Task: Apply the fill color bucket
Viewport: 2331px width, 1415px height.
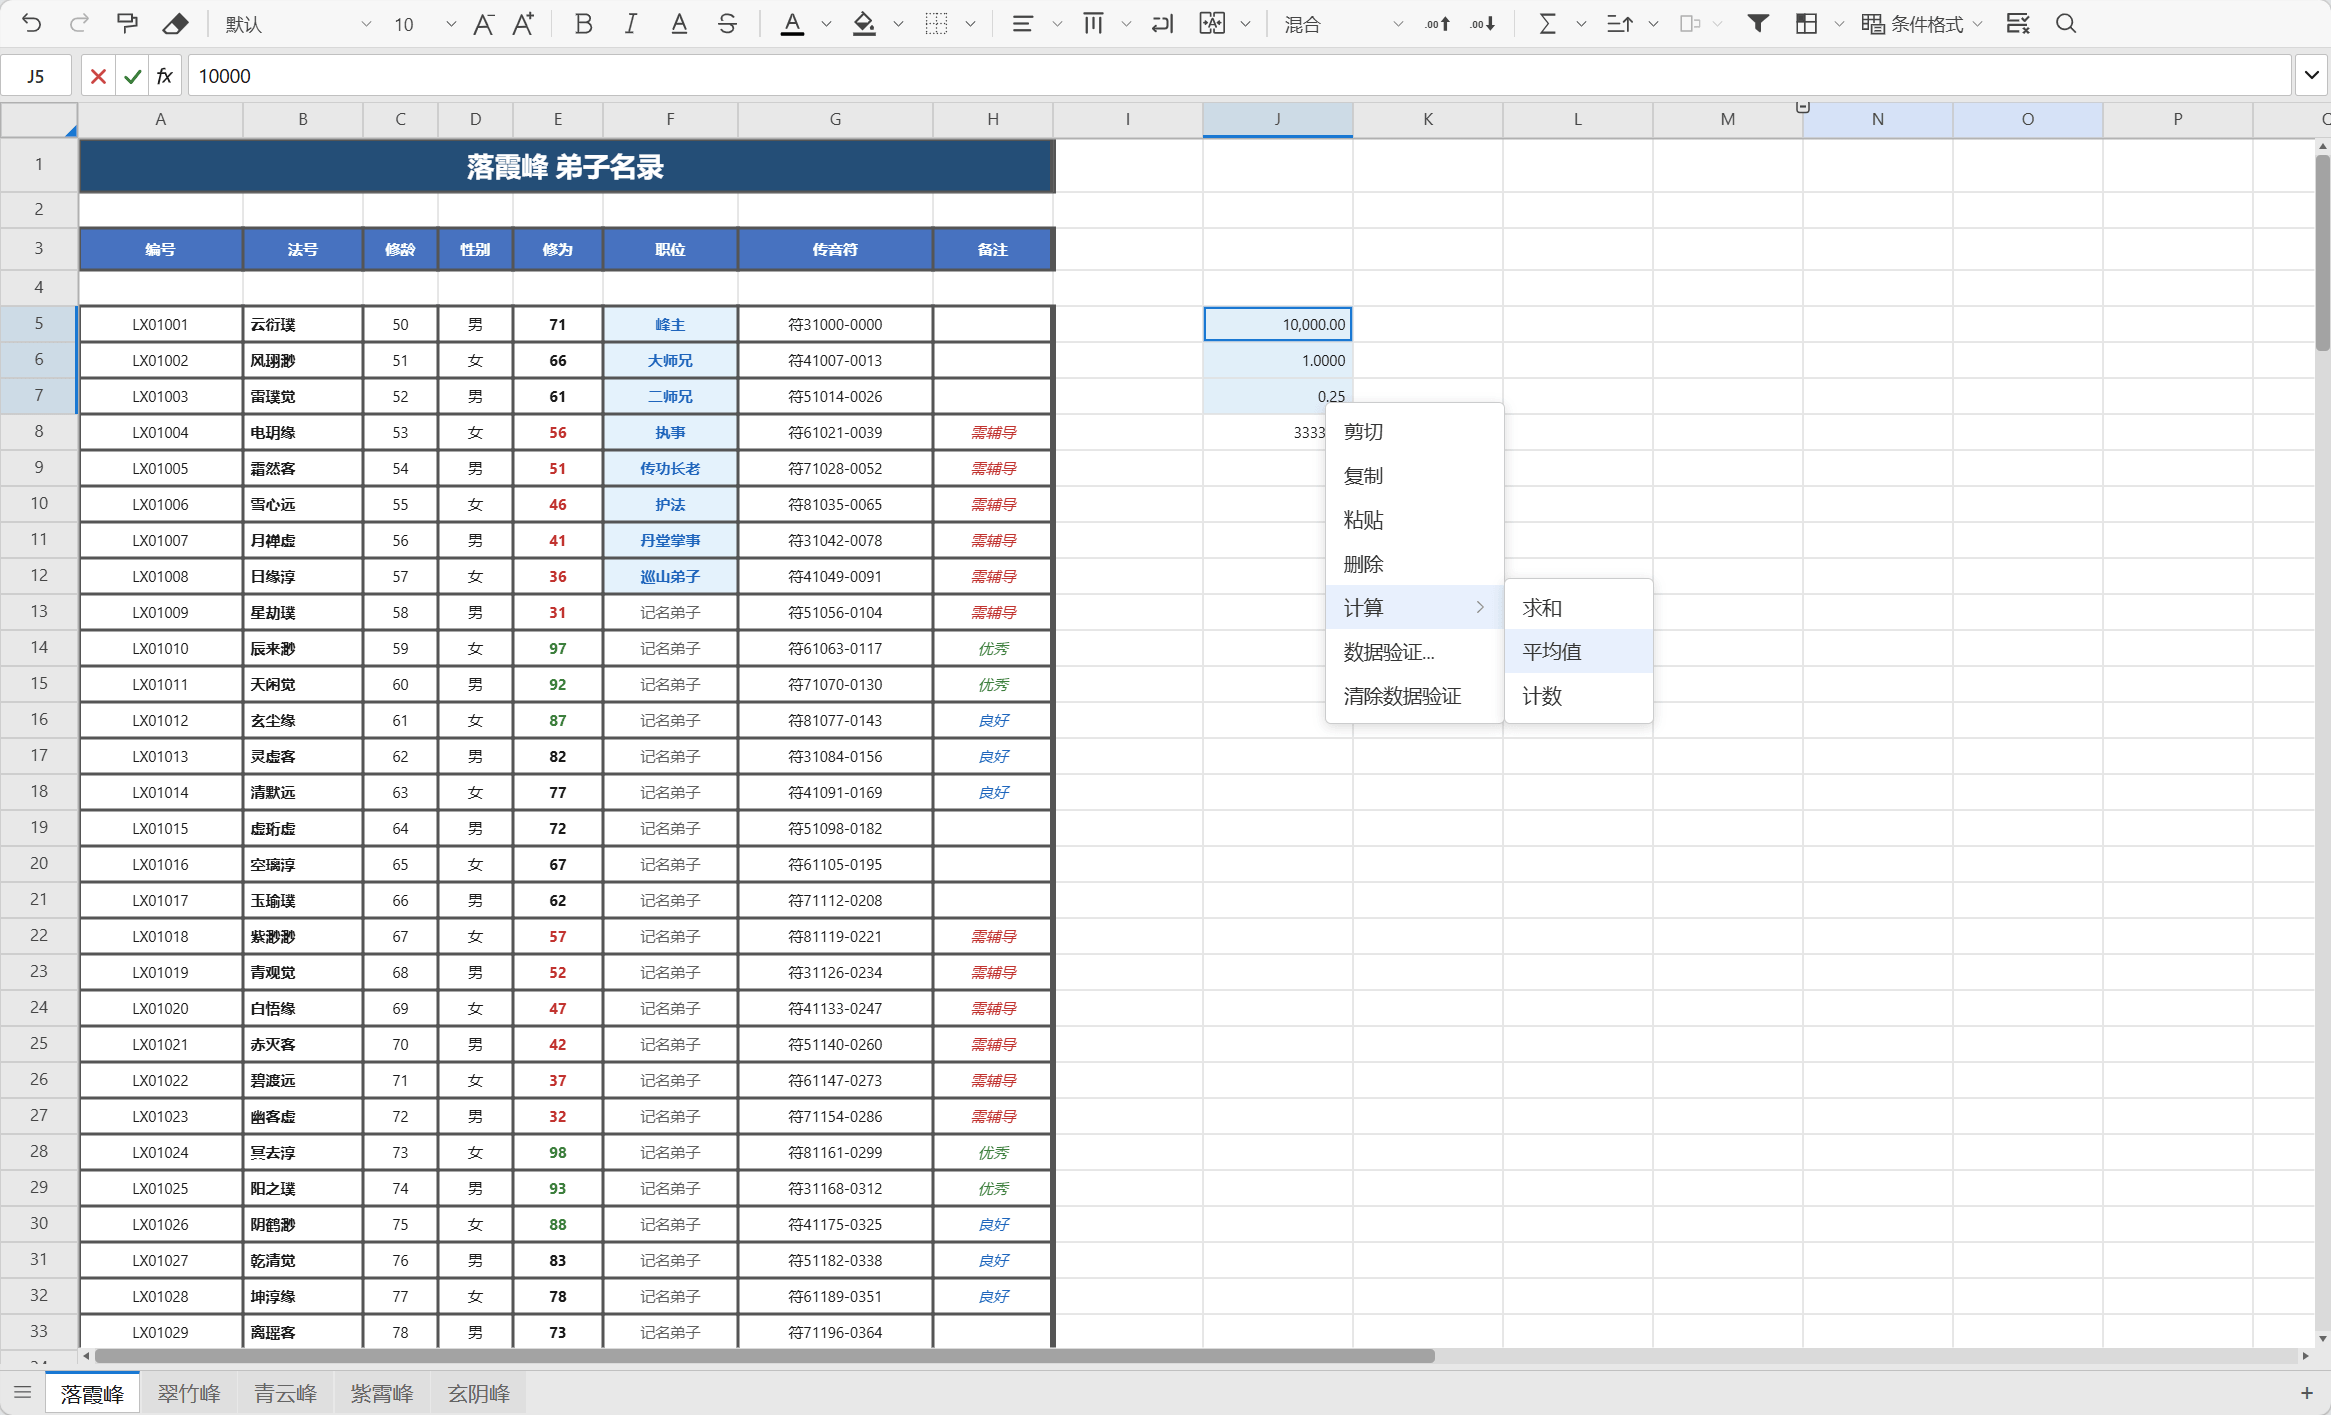Action: point(864,24)
